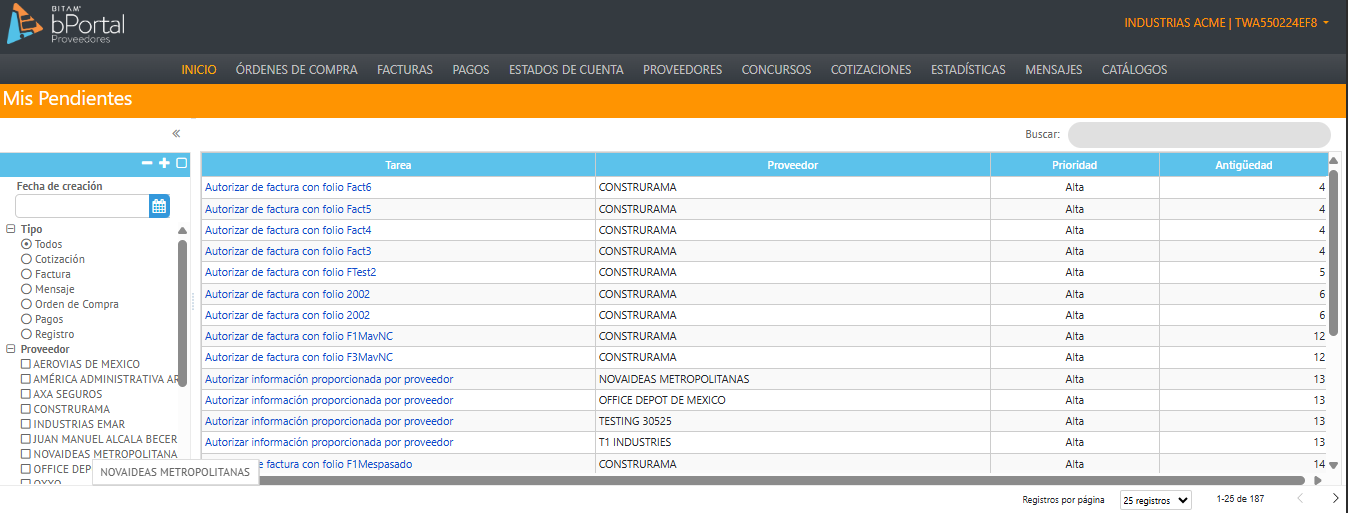Open the INICIO menu
The width and height of the screenshot is (1348, 513).
[x=199, y=70]
